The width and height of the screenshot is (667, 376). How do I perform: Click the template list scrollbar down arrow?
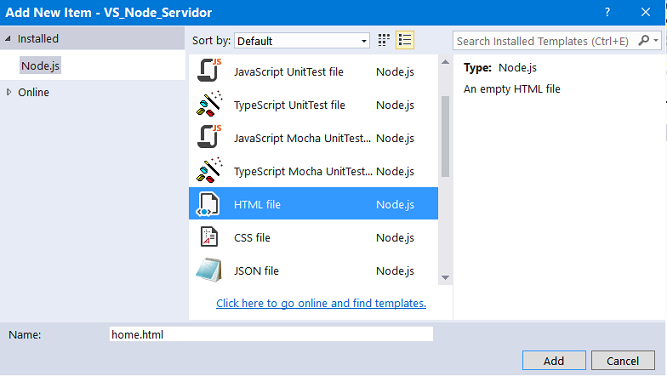point(445,278)
